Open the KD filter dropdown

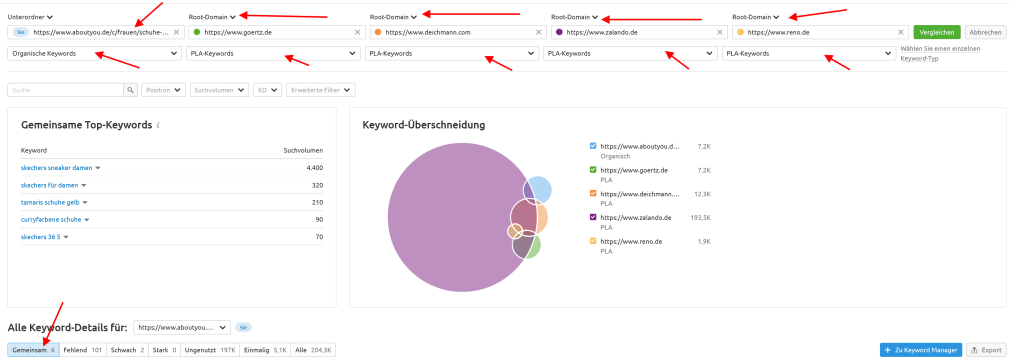(x=267, y=90)
